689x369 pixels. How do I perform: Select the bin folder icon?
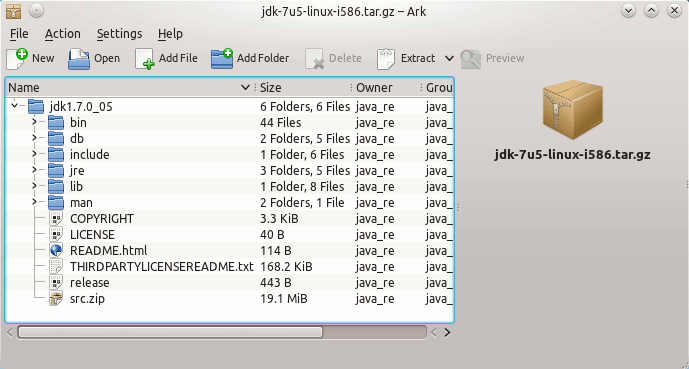pyautogui.click(x=56, y=123)
